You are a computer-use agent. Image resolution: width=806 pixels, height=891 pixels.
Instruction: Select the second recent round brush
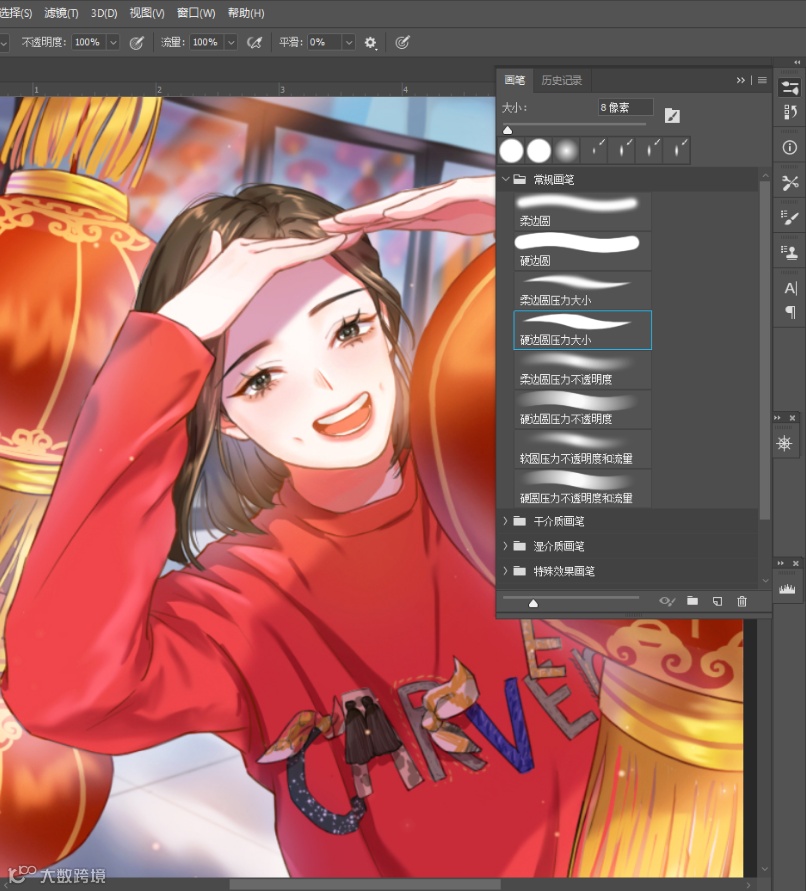click(539, 151)
